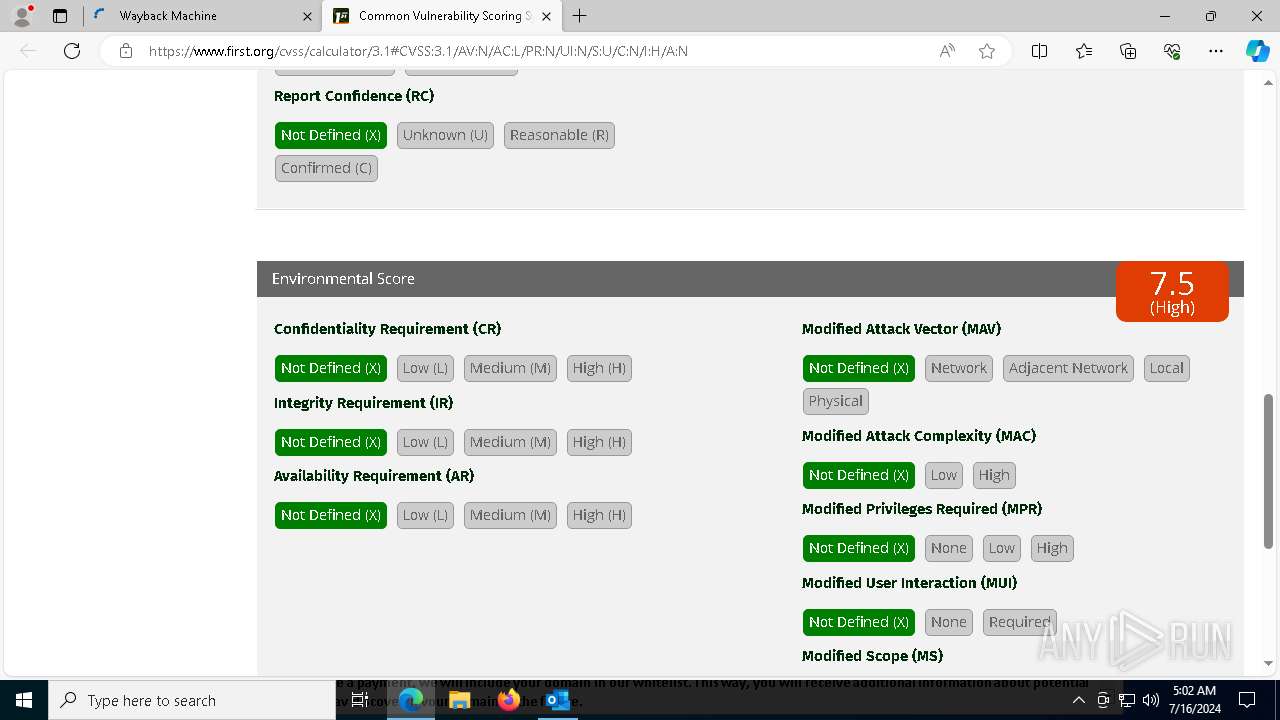Set Integrity Requirement to Medium (M)
1280x720 pixels.
[510, 442]
